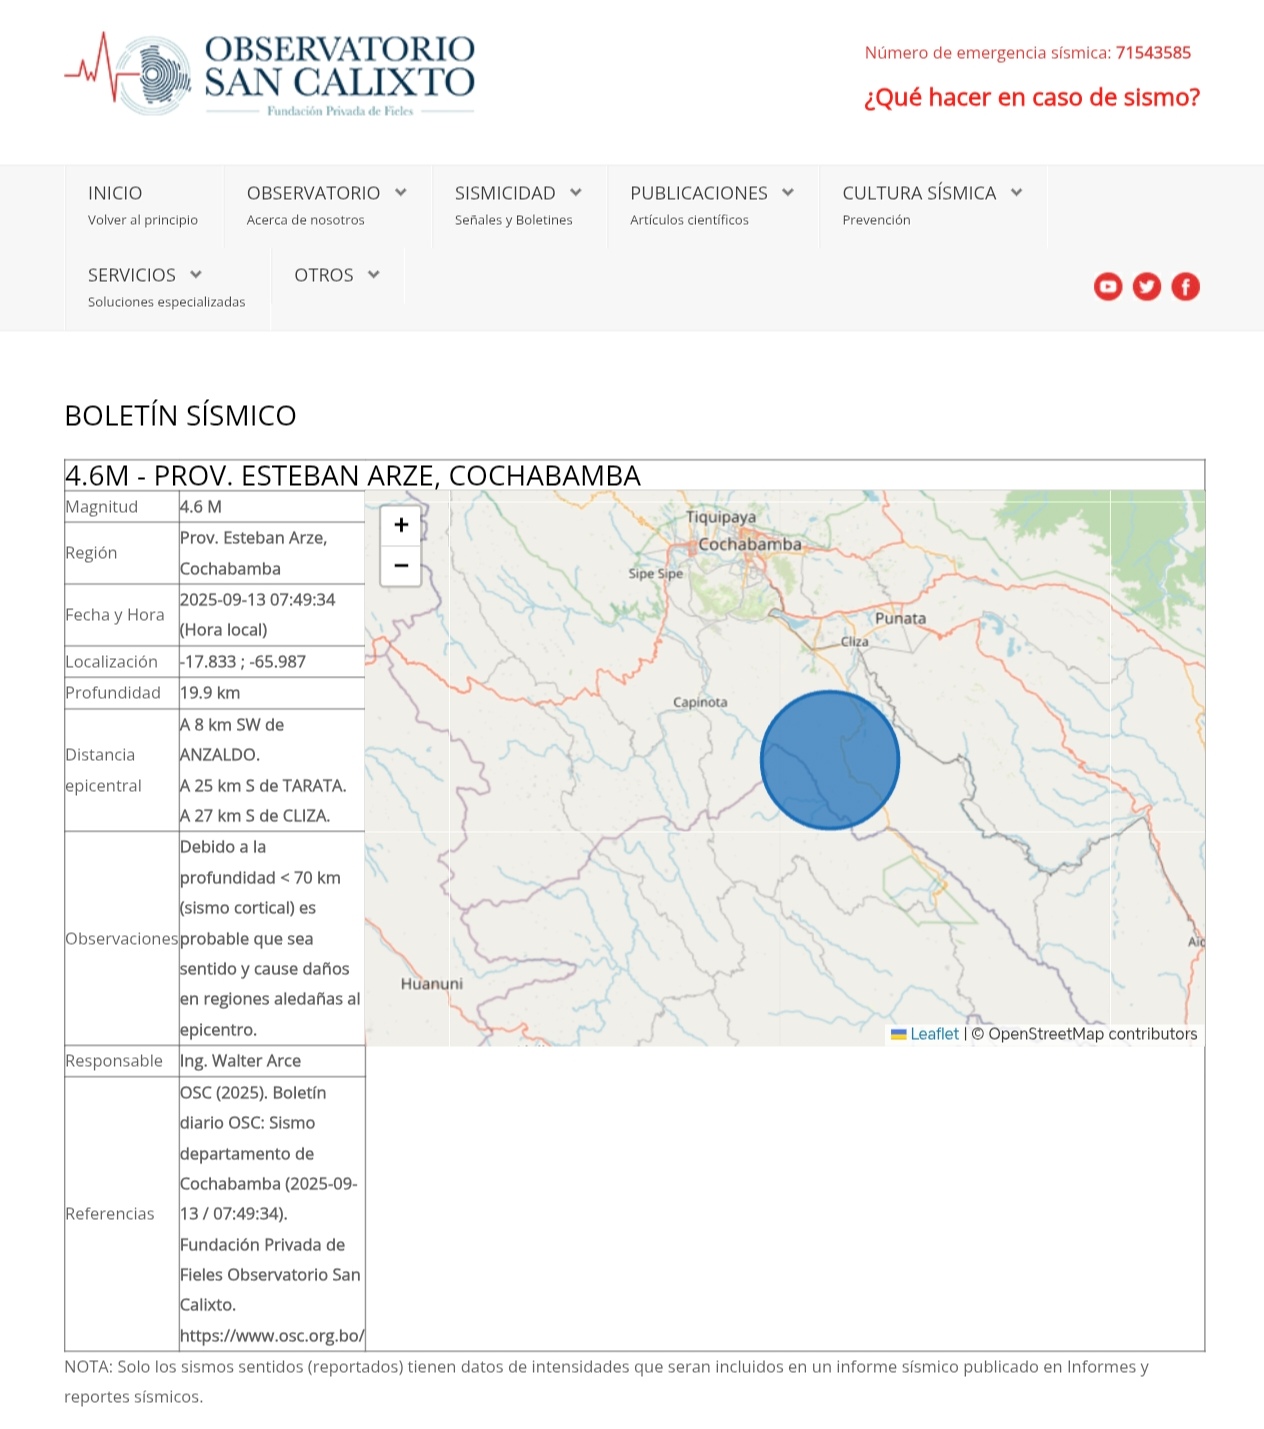Viewport: 1264px width, 1429px height.
Task: Click the Tiquipaya label on the map
Action: click(721, 517)
